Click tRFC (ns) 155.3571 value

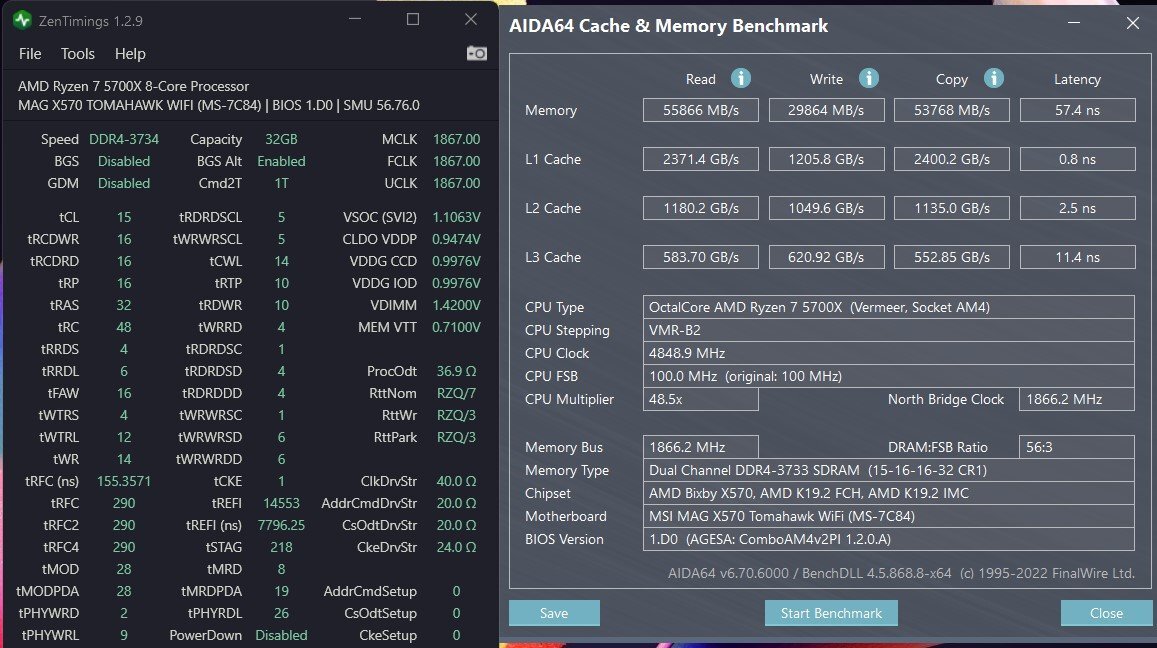[124, 481]
